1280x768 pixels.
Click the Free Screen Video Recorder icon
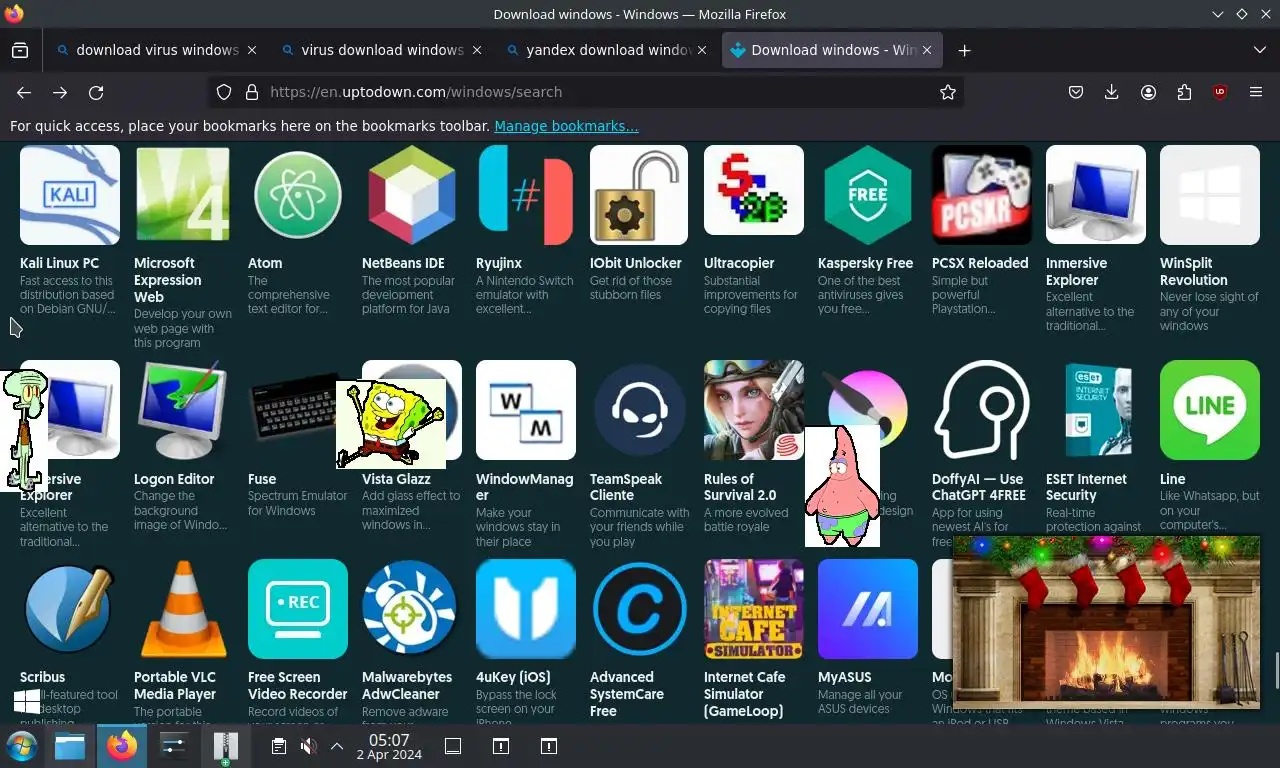[298, 609]
